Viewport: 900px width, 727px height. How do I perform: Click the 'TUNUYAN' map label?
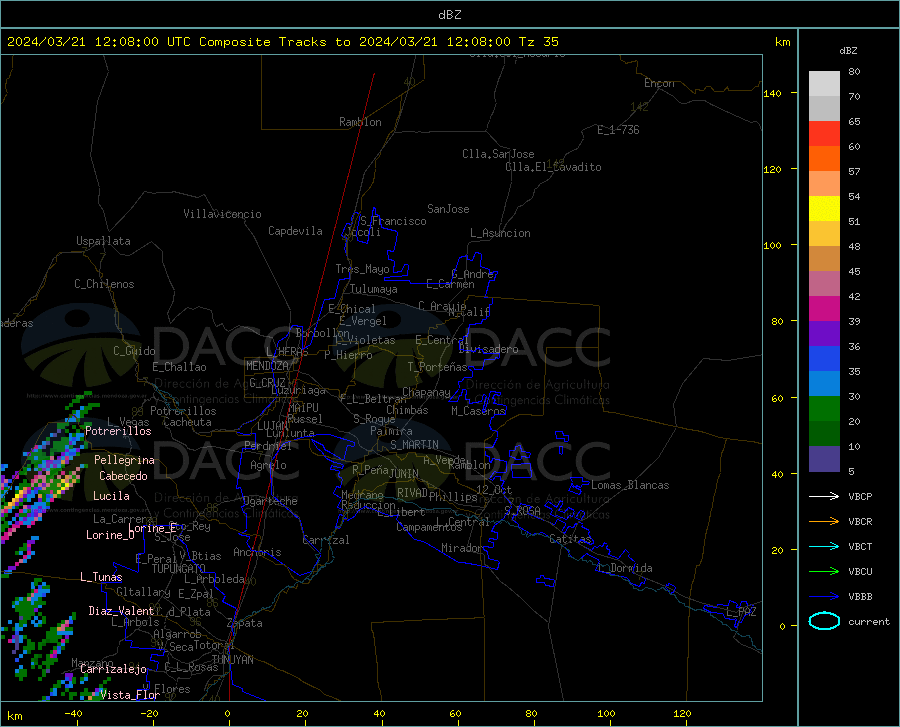tap(232, 660)
